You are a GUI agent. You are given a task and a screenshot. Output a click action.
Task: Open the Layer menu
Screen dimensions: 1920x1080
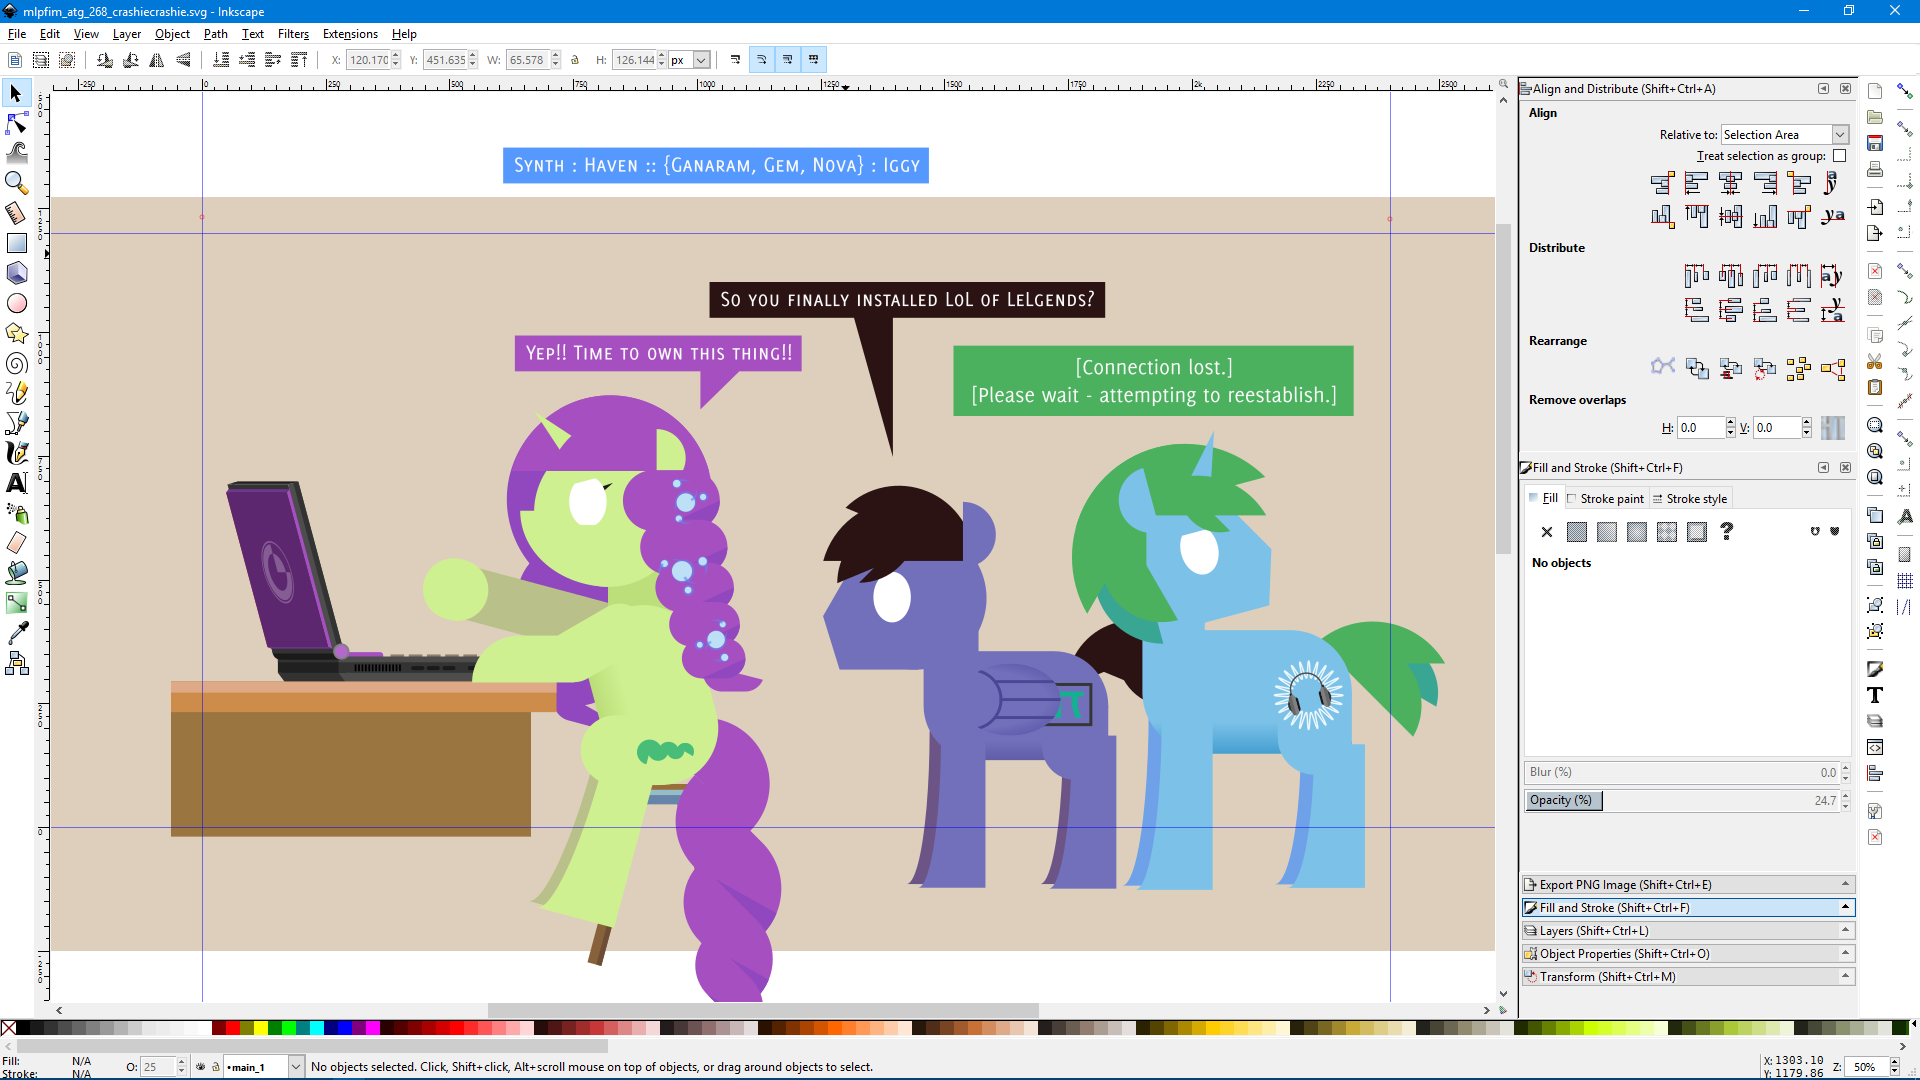click(x=127, y=34)
